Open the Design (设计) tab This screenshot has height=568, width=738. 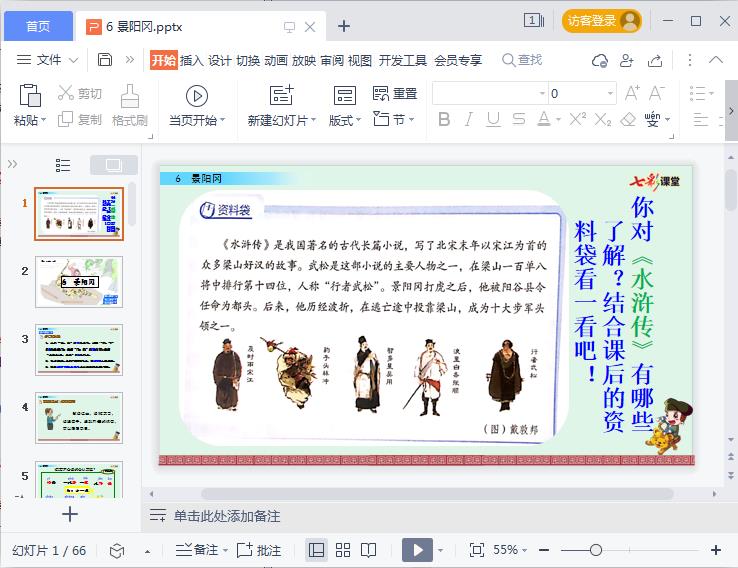[x=220, y=60]
